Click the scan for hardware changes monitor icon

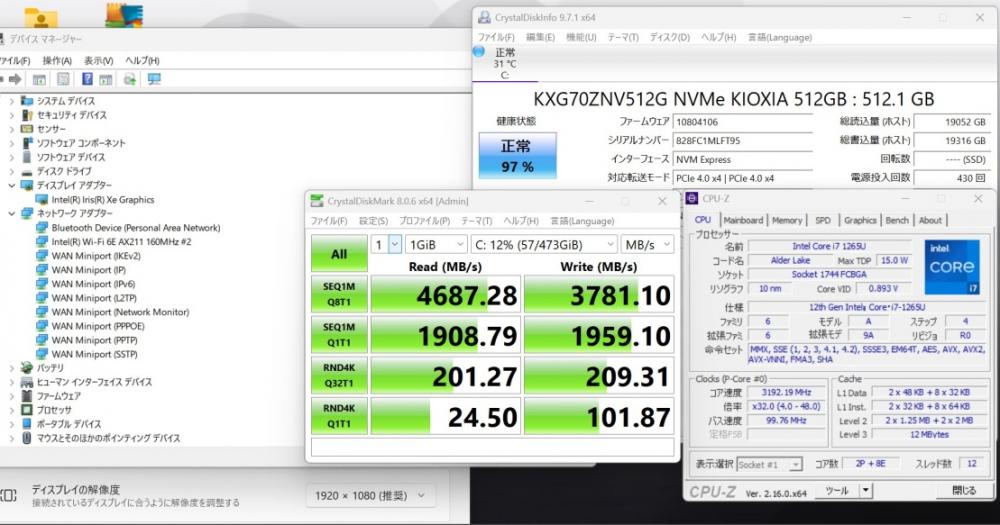[154, 79]
